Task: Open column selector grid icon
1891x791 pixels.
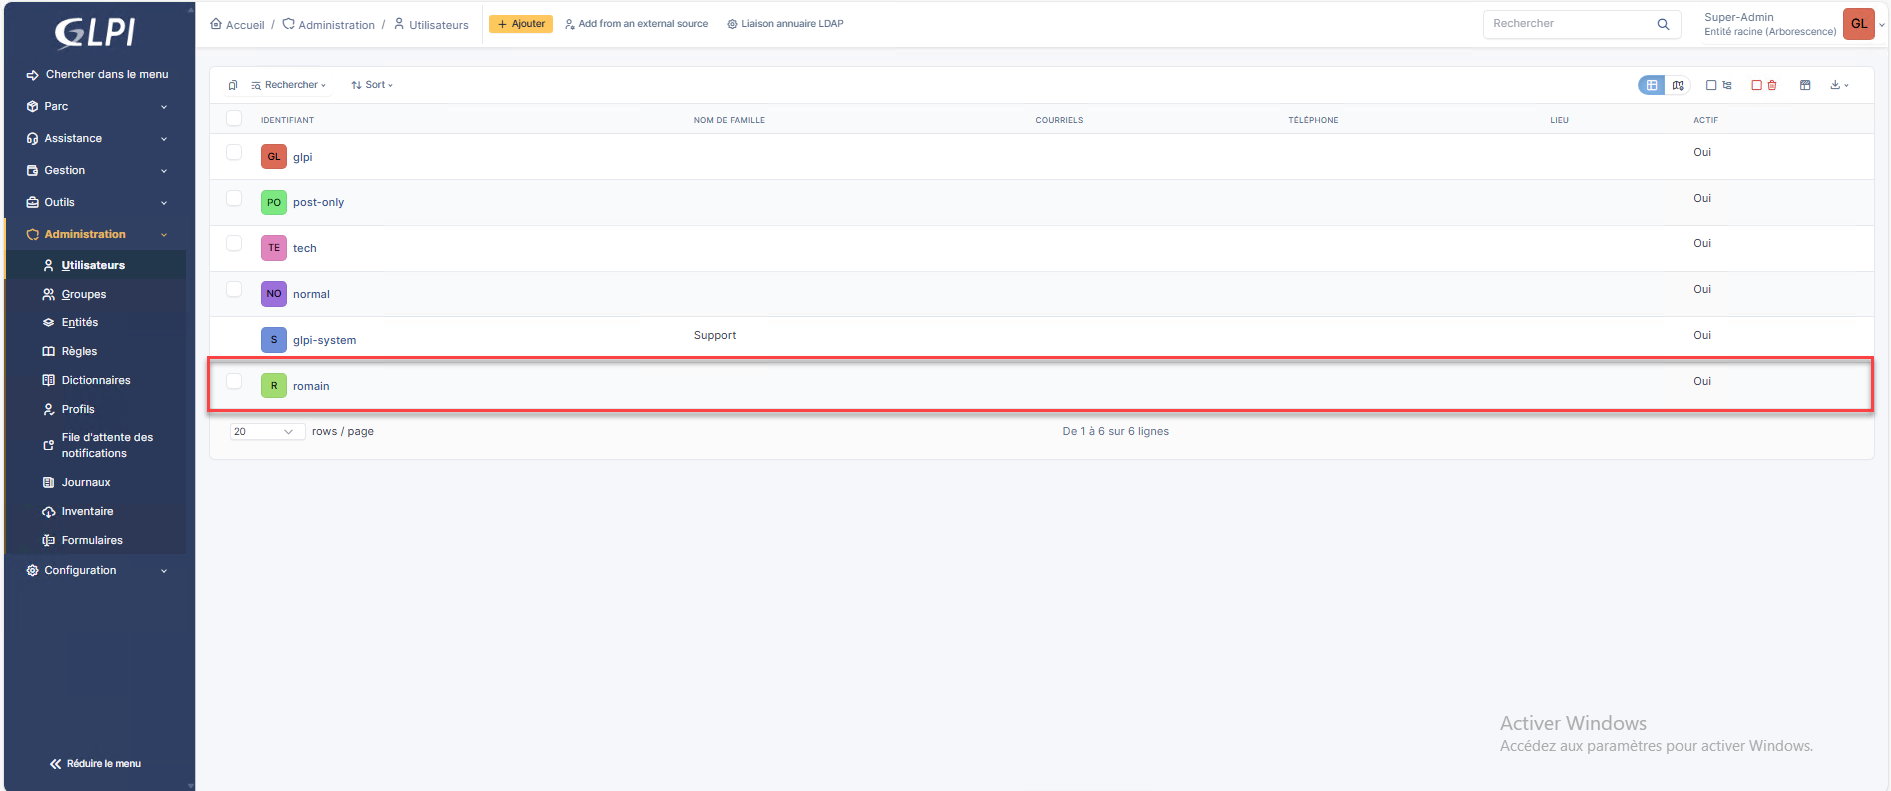Action: (1805, 85)
